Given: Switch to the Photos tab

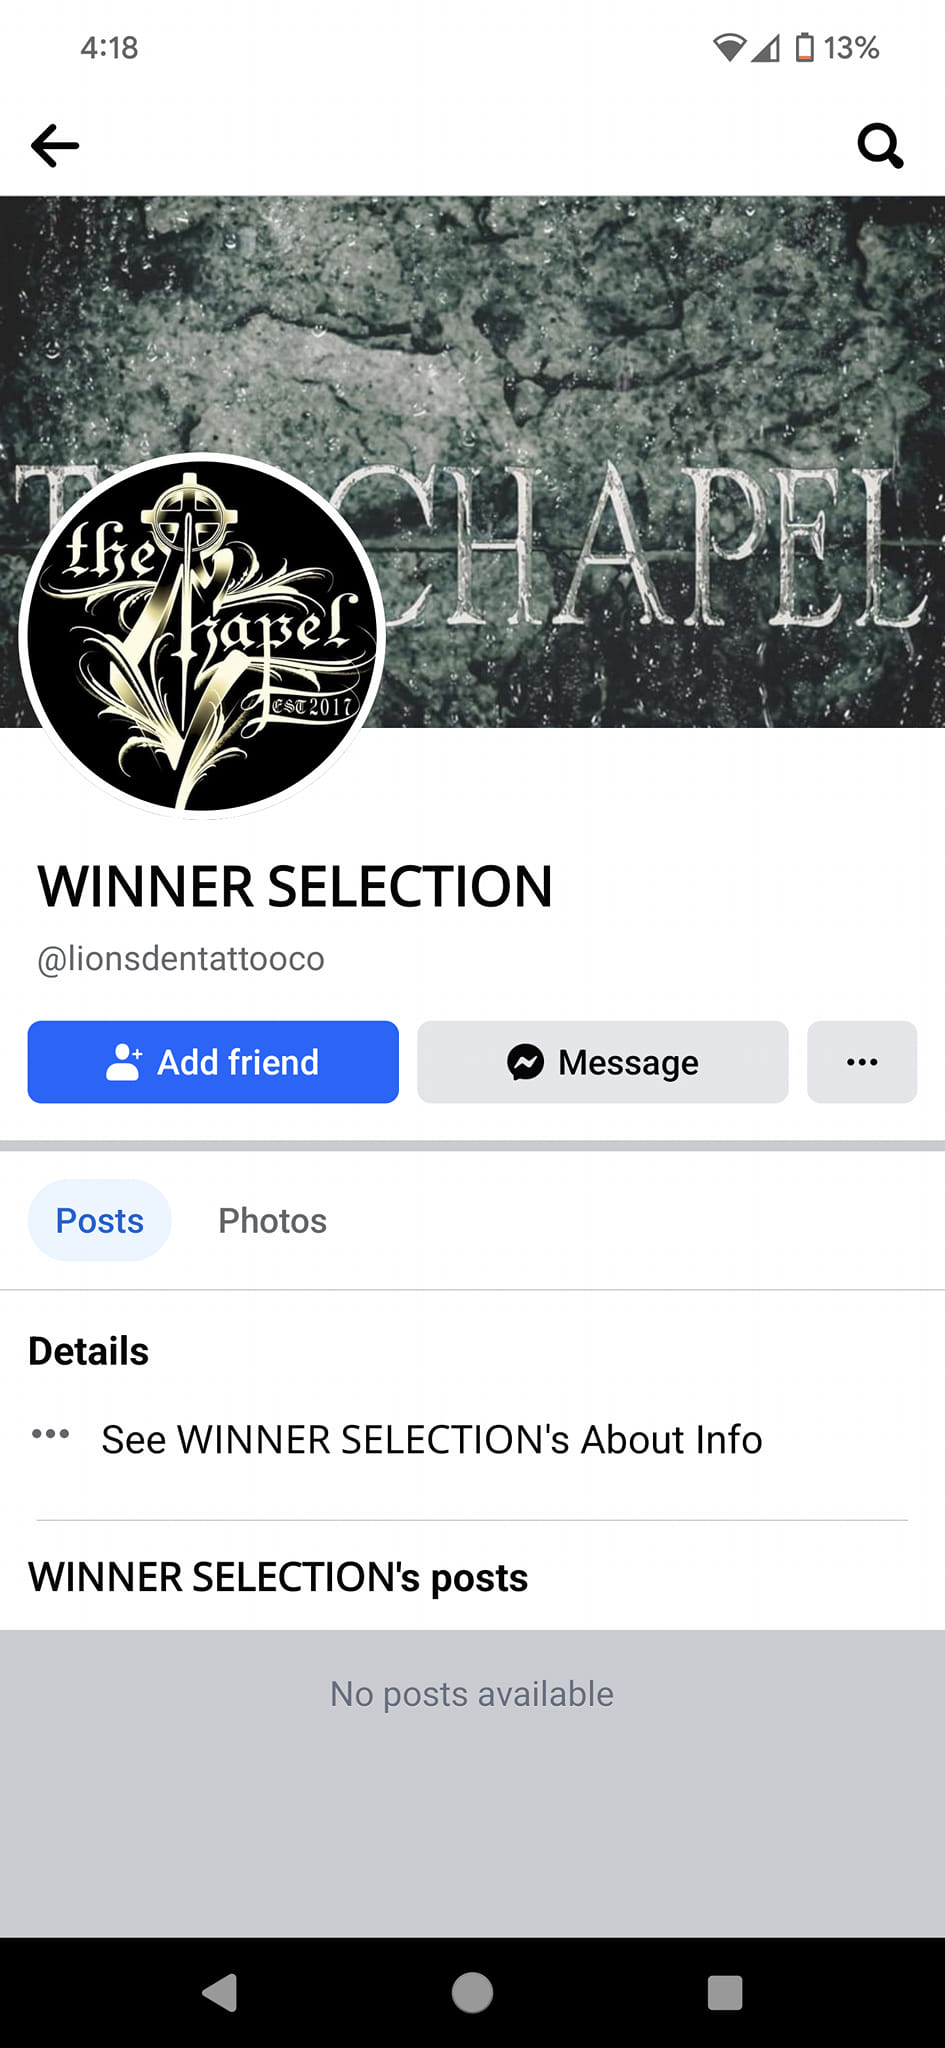Looking at the screenshot, I should point(273,1220).
